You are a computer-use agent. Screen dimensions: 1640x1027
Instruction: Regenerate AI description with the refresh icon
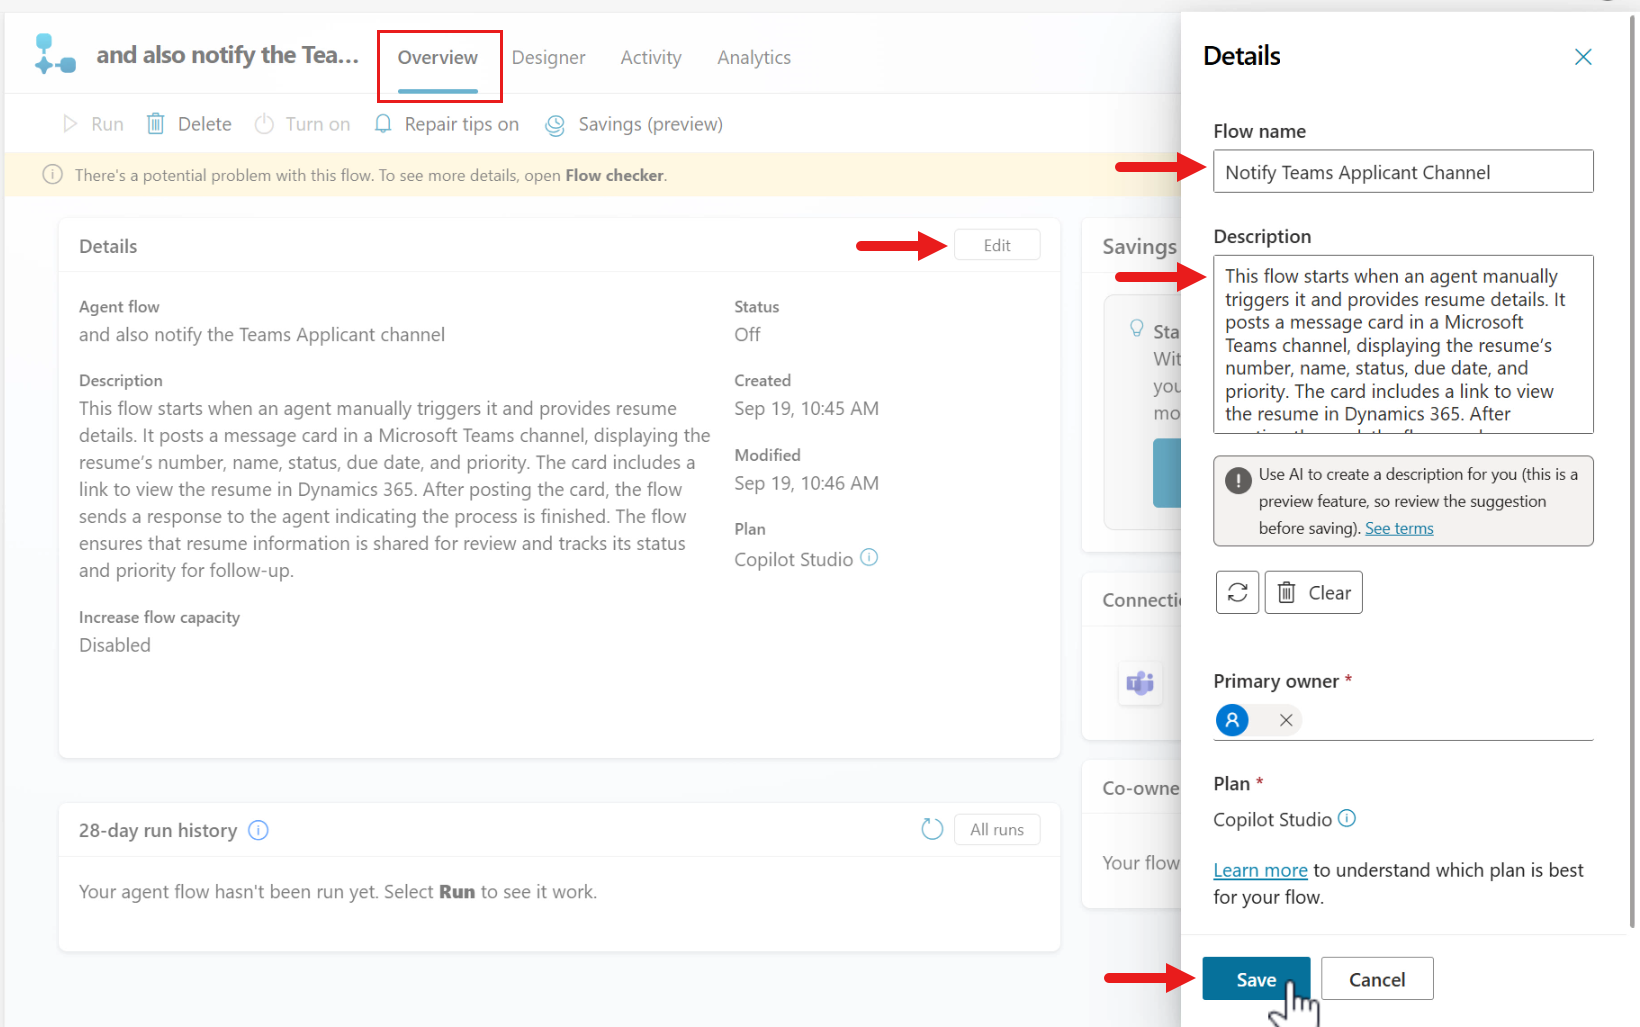click(1237, 592)
